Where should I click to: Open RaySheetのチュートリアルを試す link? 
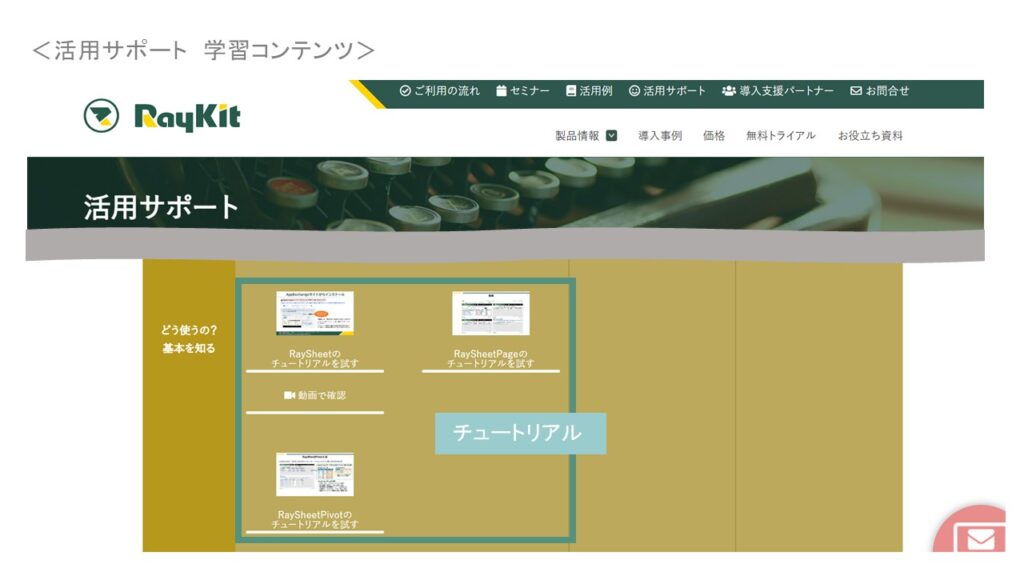pos(315,359)
